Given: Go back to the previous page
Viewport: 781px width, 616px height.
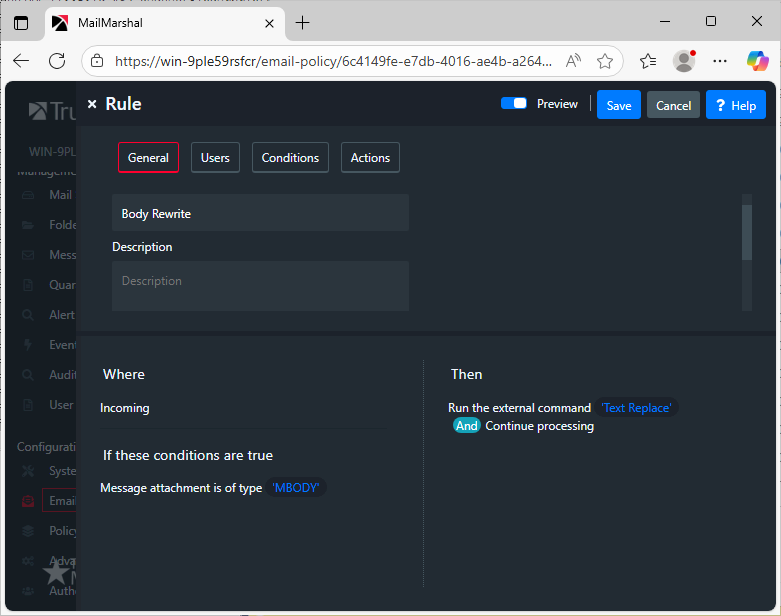Looking at the screenshot, I should point(21,61).
